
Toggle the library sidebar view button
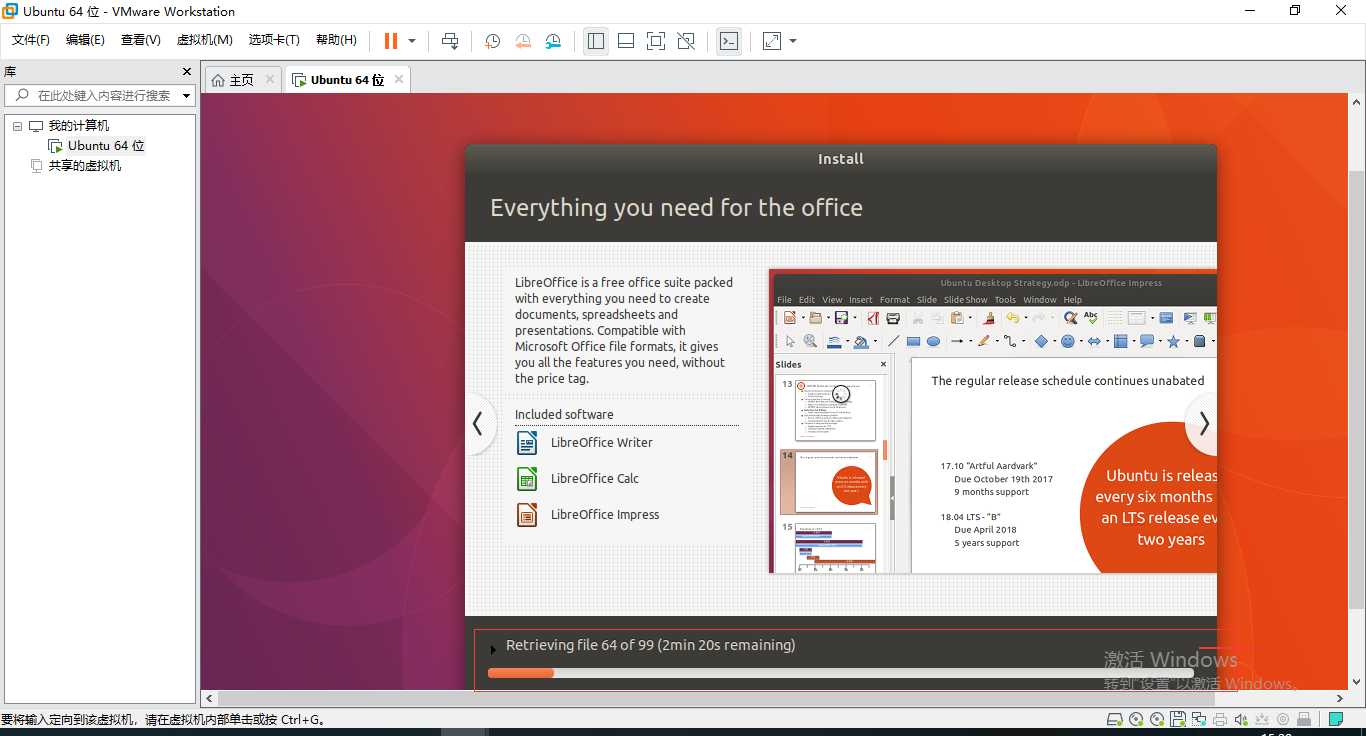coord(596,41)
